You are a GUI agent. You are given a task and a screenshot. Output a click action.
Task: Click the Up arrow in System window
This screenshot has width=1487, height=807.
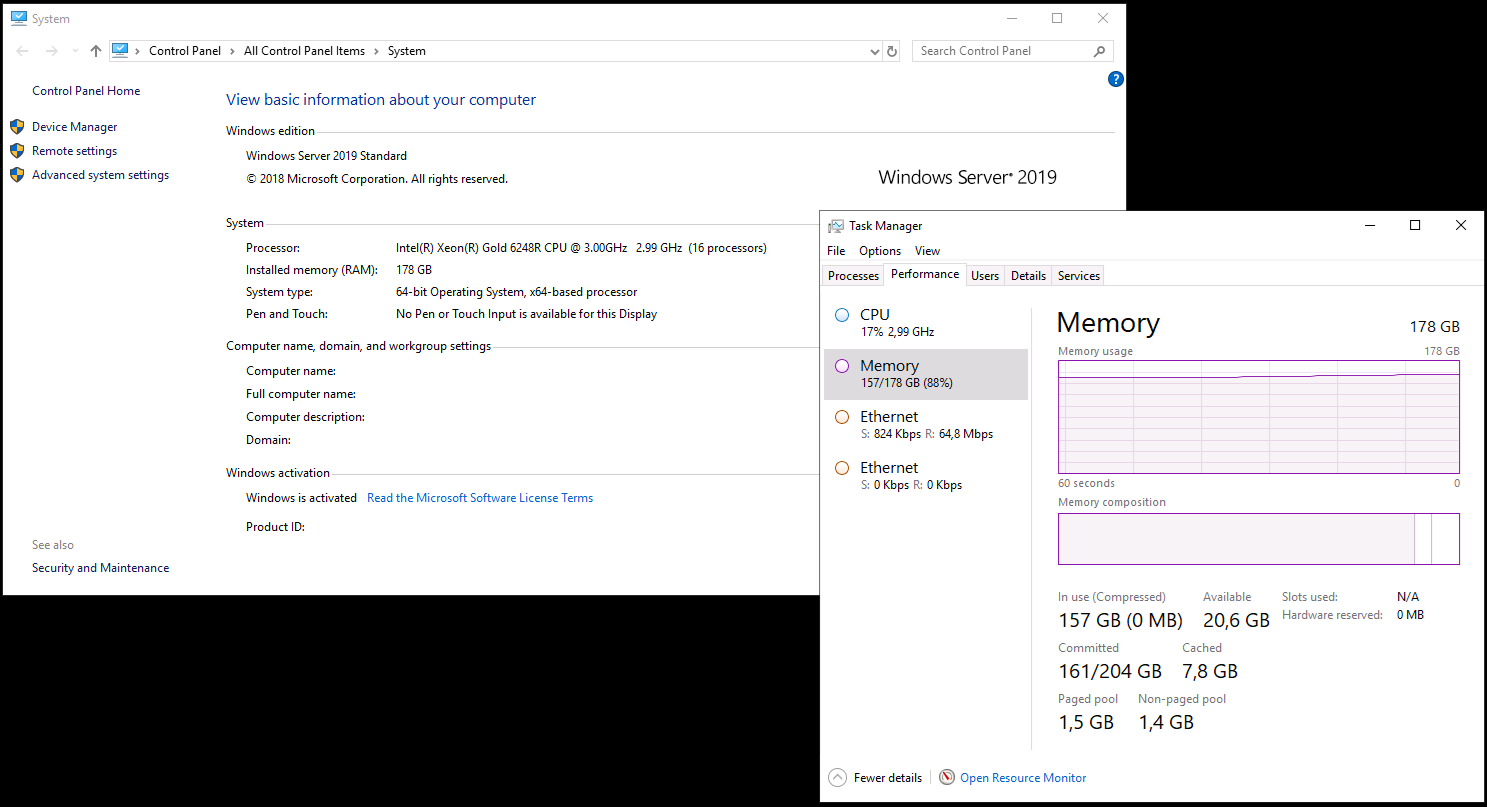coord(96,51)
